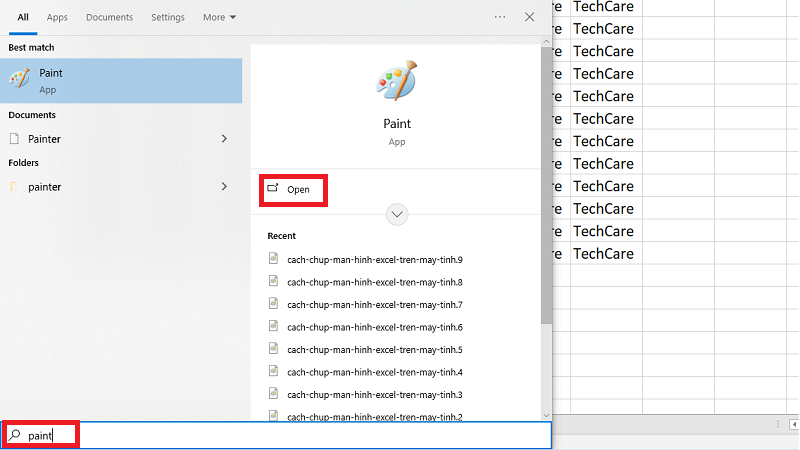
Task: Open recent file cach-chup-man-hinh-excel-tren-may-tinh.6
Action: tap(374, 327)
